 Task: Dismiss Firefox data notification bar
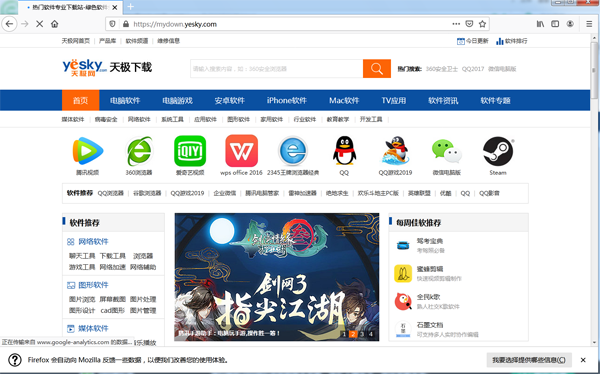(583, 360)
